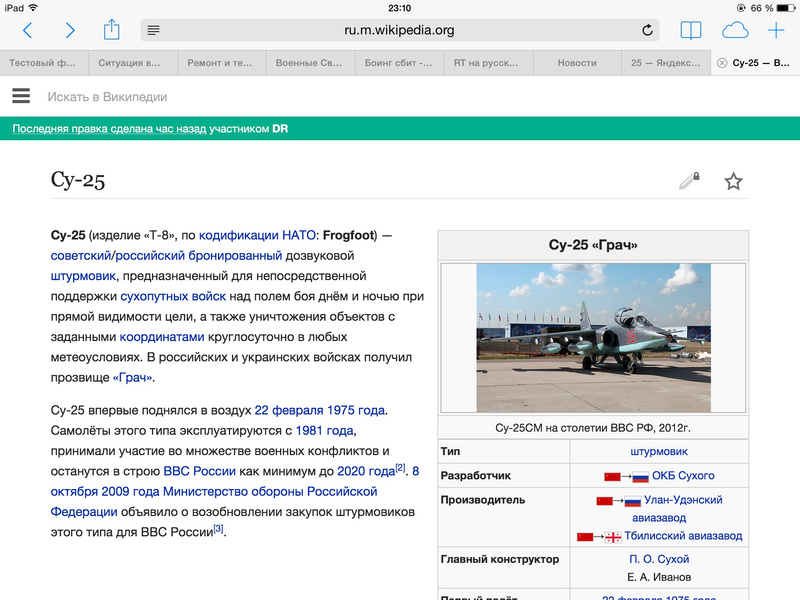Open the user DR link in the green bar
The height and width of the screenshot is (600, 800).
280,129
